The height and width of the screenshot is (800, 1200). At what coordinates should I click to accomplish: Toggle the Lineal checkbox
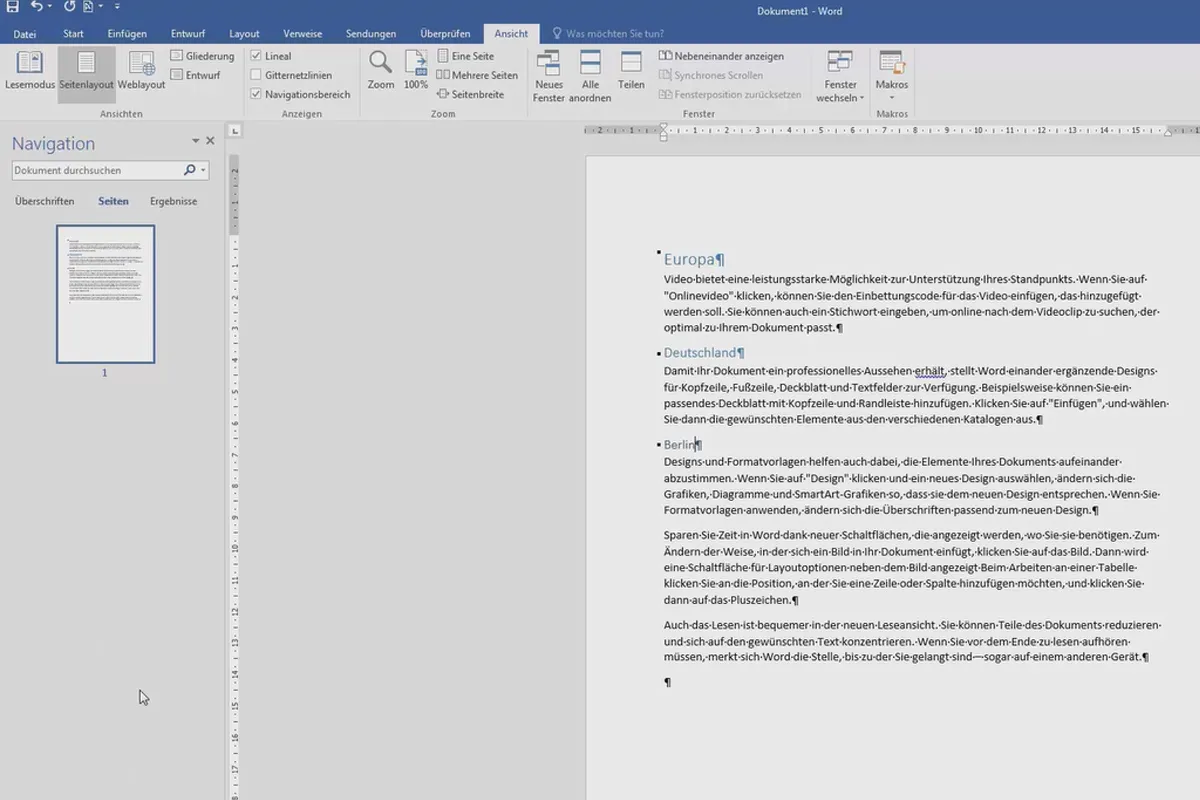tap(256, 56)
